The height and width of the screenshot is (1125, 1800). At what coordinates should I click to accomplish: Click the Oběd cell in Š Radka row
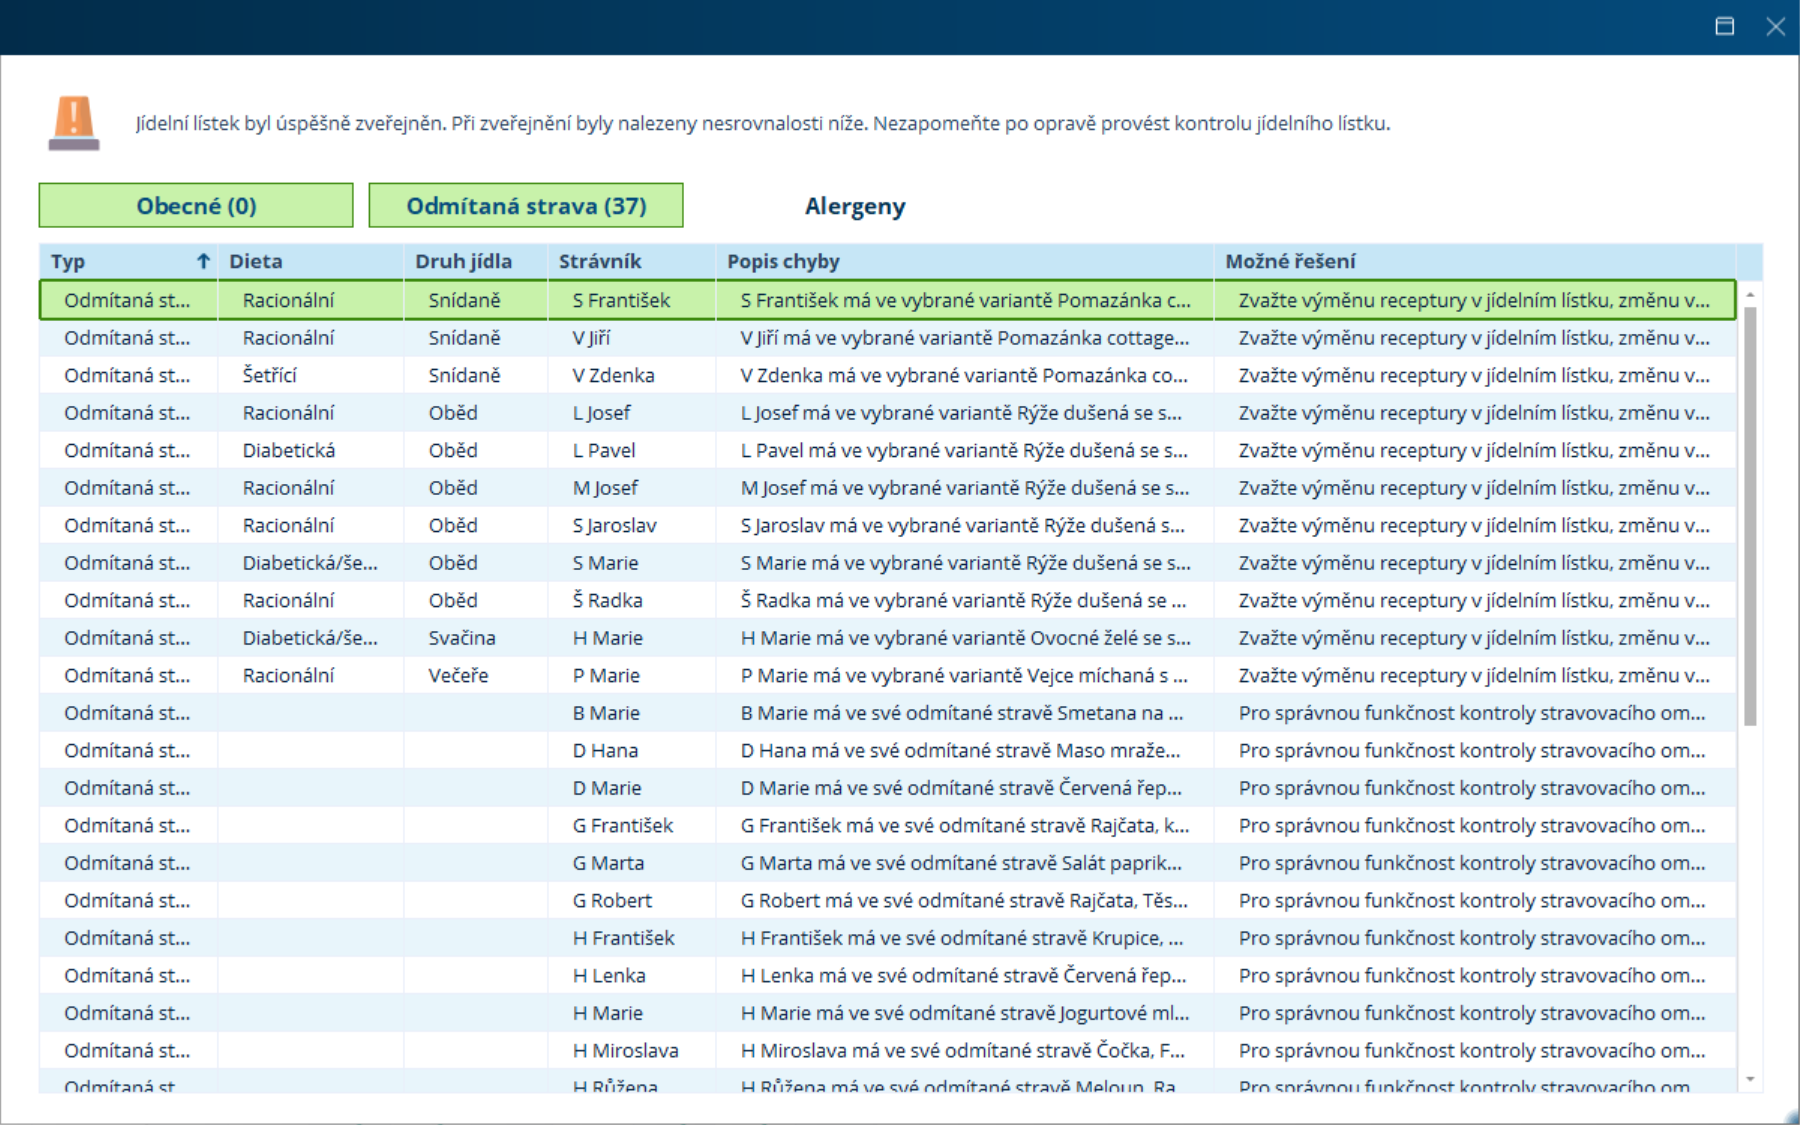coord(476,600)
